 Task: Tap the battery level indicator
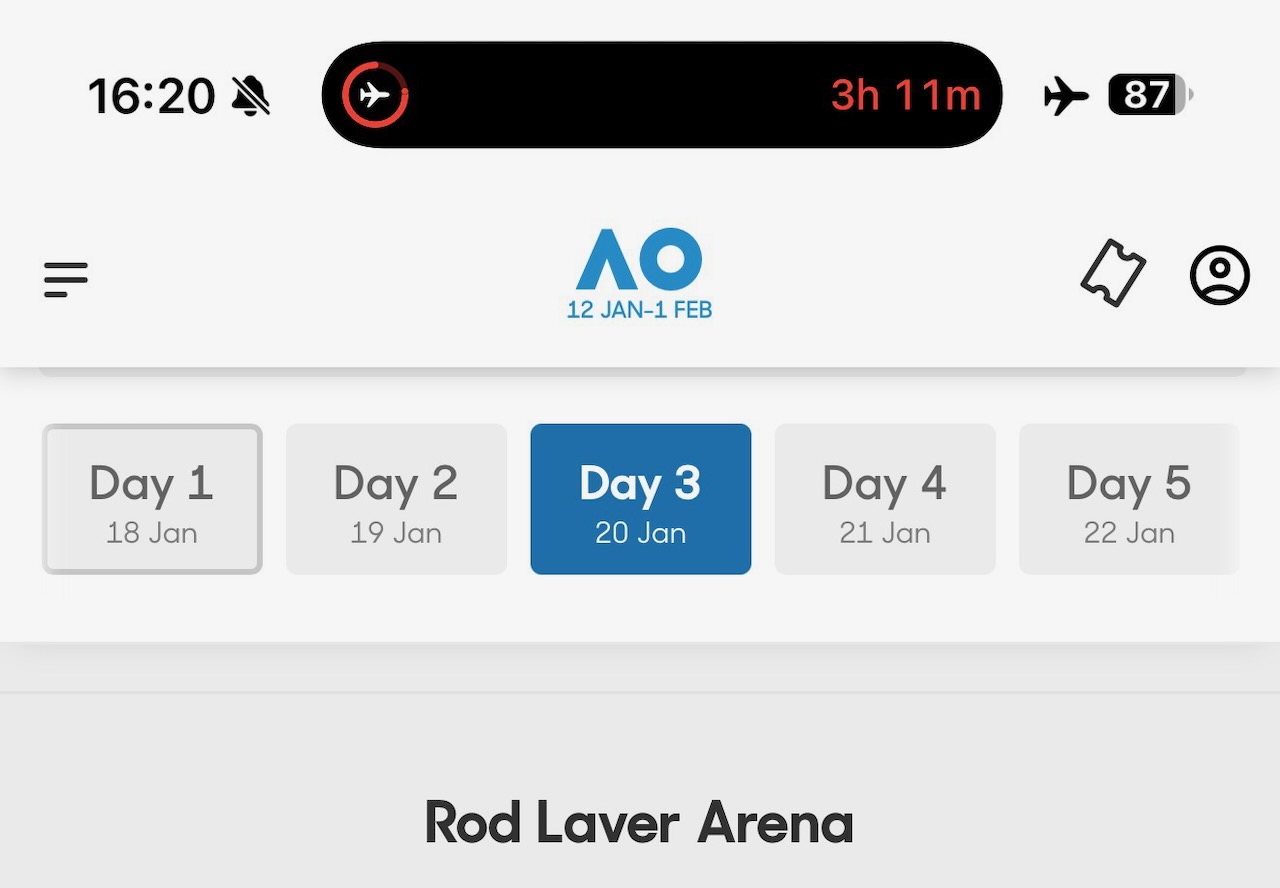coord(1150,96)
